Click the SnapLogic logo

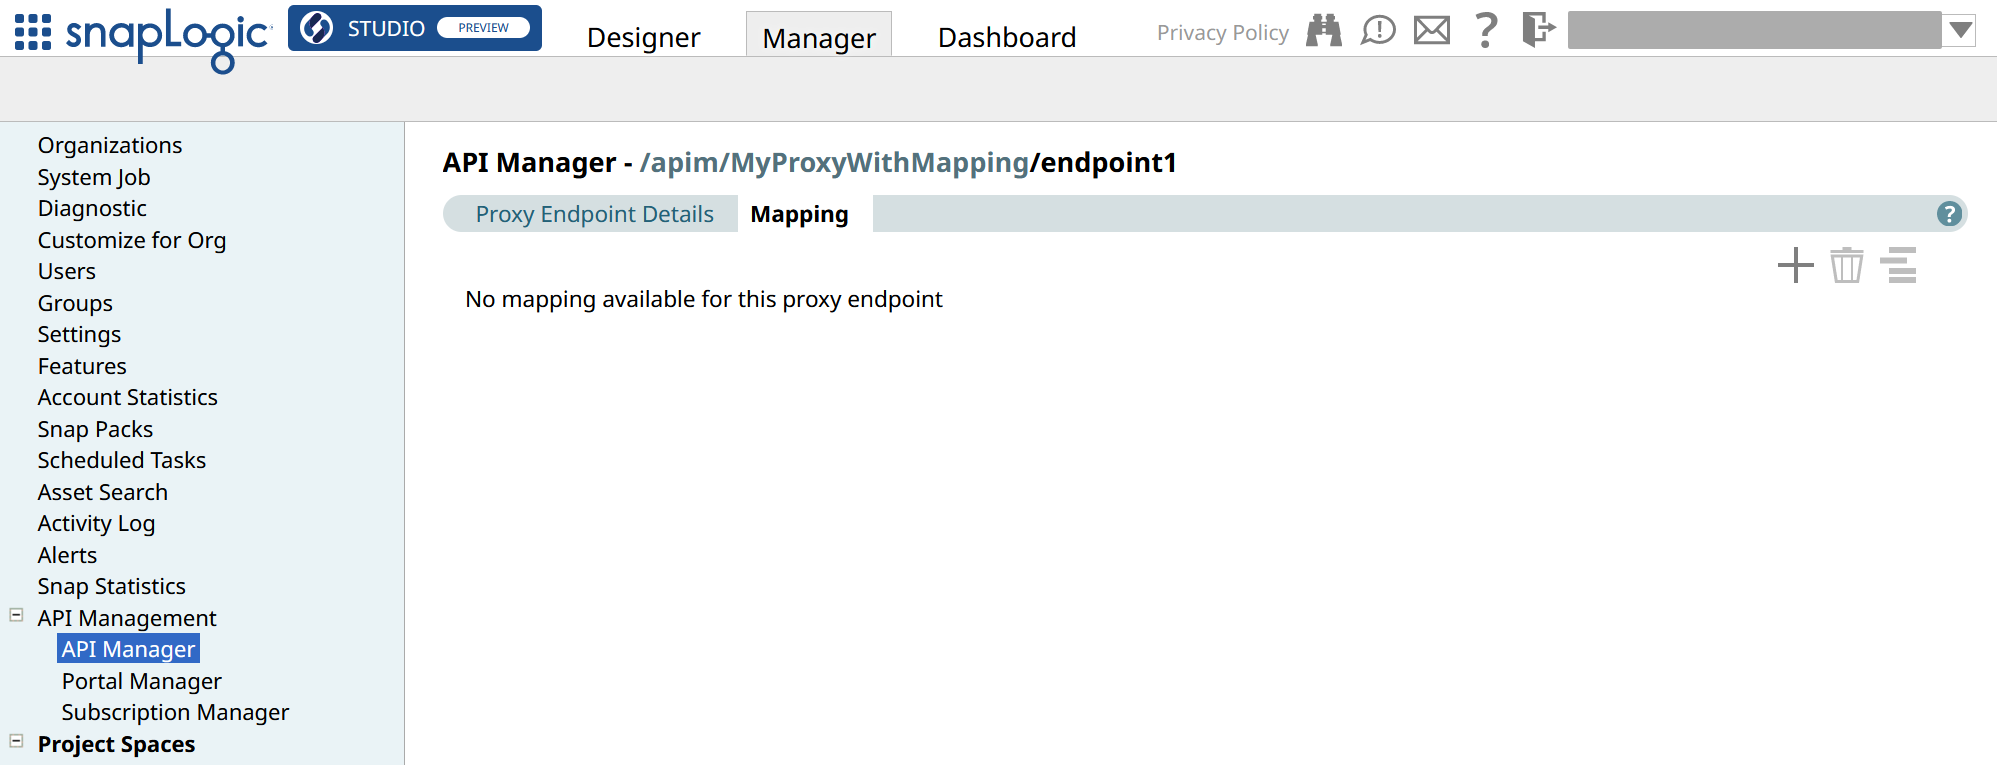point(169,40)
